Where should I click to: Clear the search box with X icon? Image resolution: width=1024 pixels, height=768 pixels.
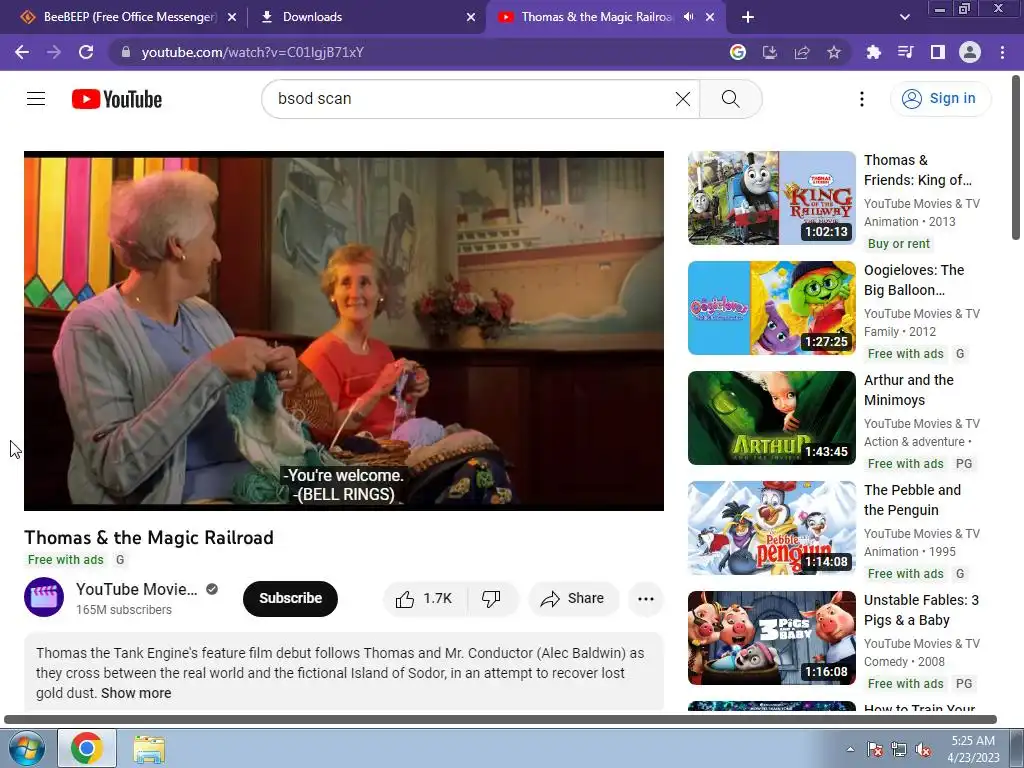(x=682, y=99)
